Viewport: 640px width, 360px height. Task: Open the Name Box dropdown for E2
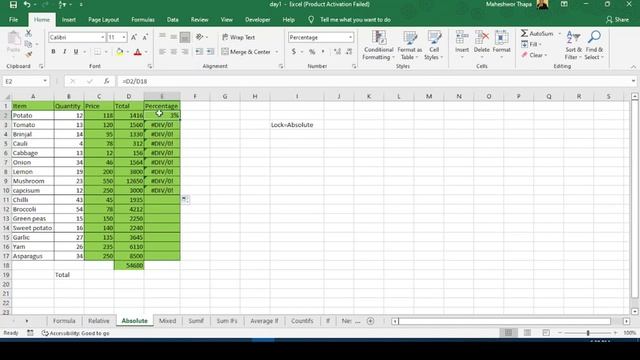coord(45,81)
